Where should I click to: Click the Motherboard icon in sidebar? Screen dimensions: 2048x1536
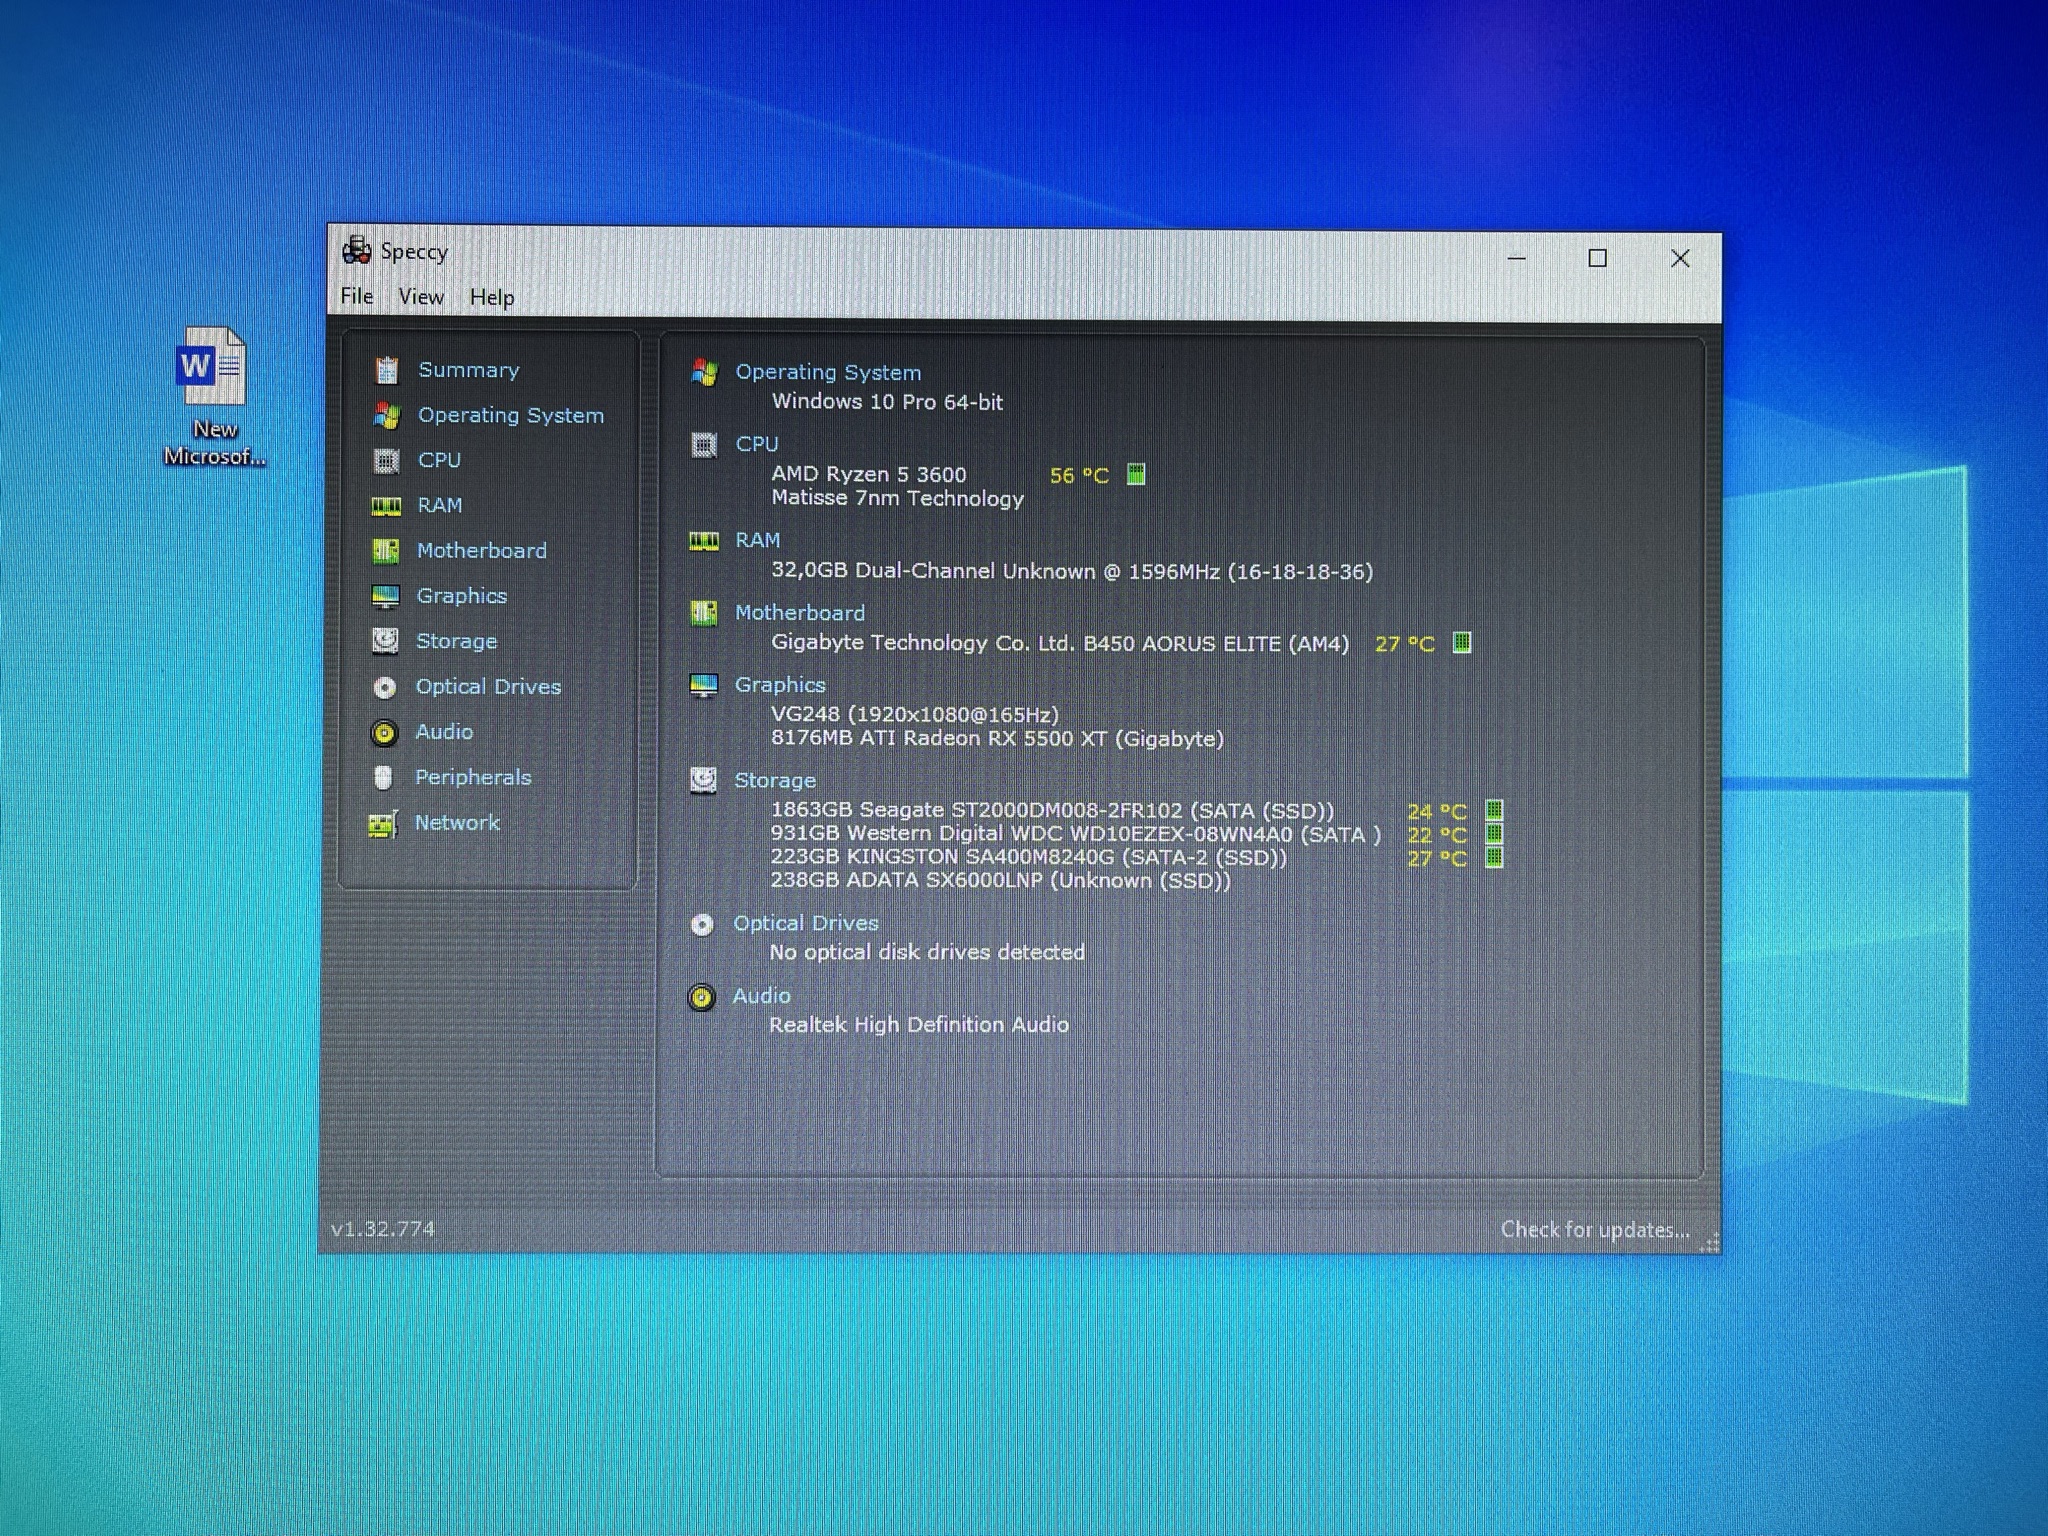click(386, 551)
